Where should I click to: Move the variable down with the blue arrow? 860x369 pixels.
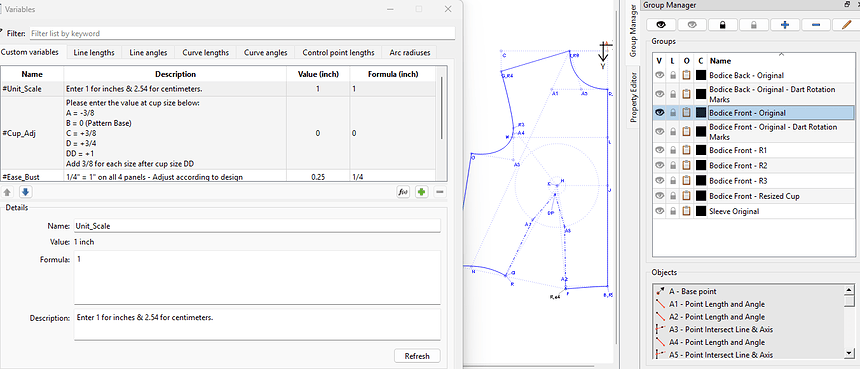[x=25, y=192]
